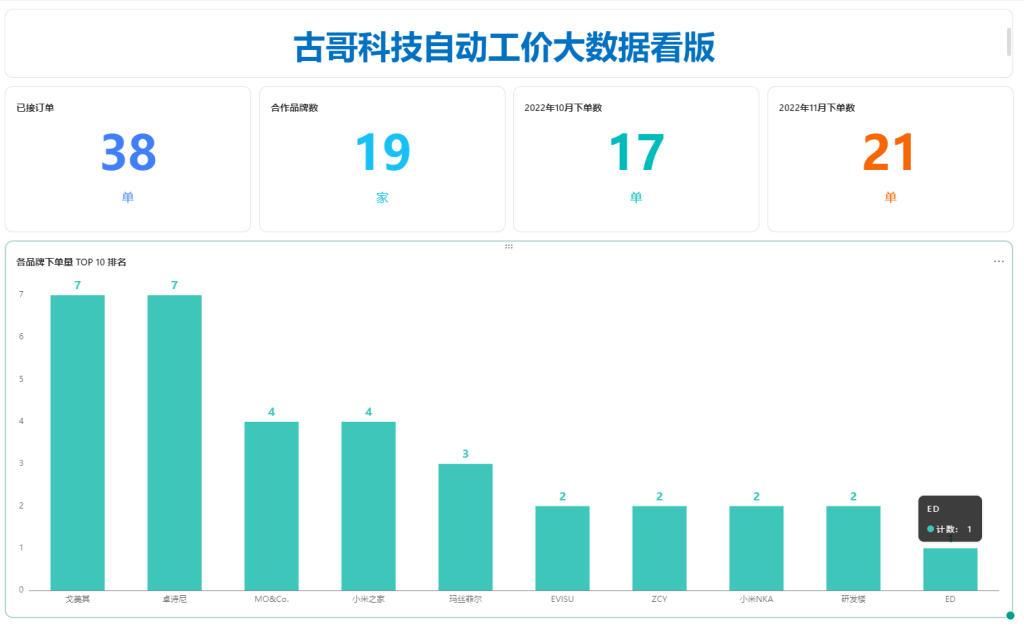Click the 合作品牌数 card label
1024x627 pixels.
295,108
